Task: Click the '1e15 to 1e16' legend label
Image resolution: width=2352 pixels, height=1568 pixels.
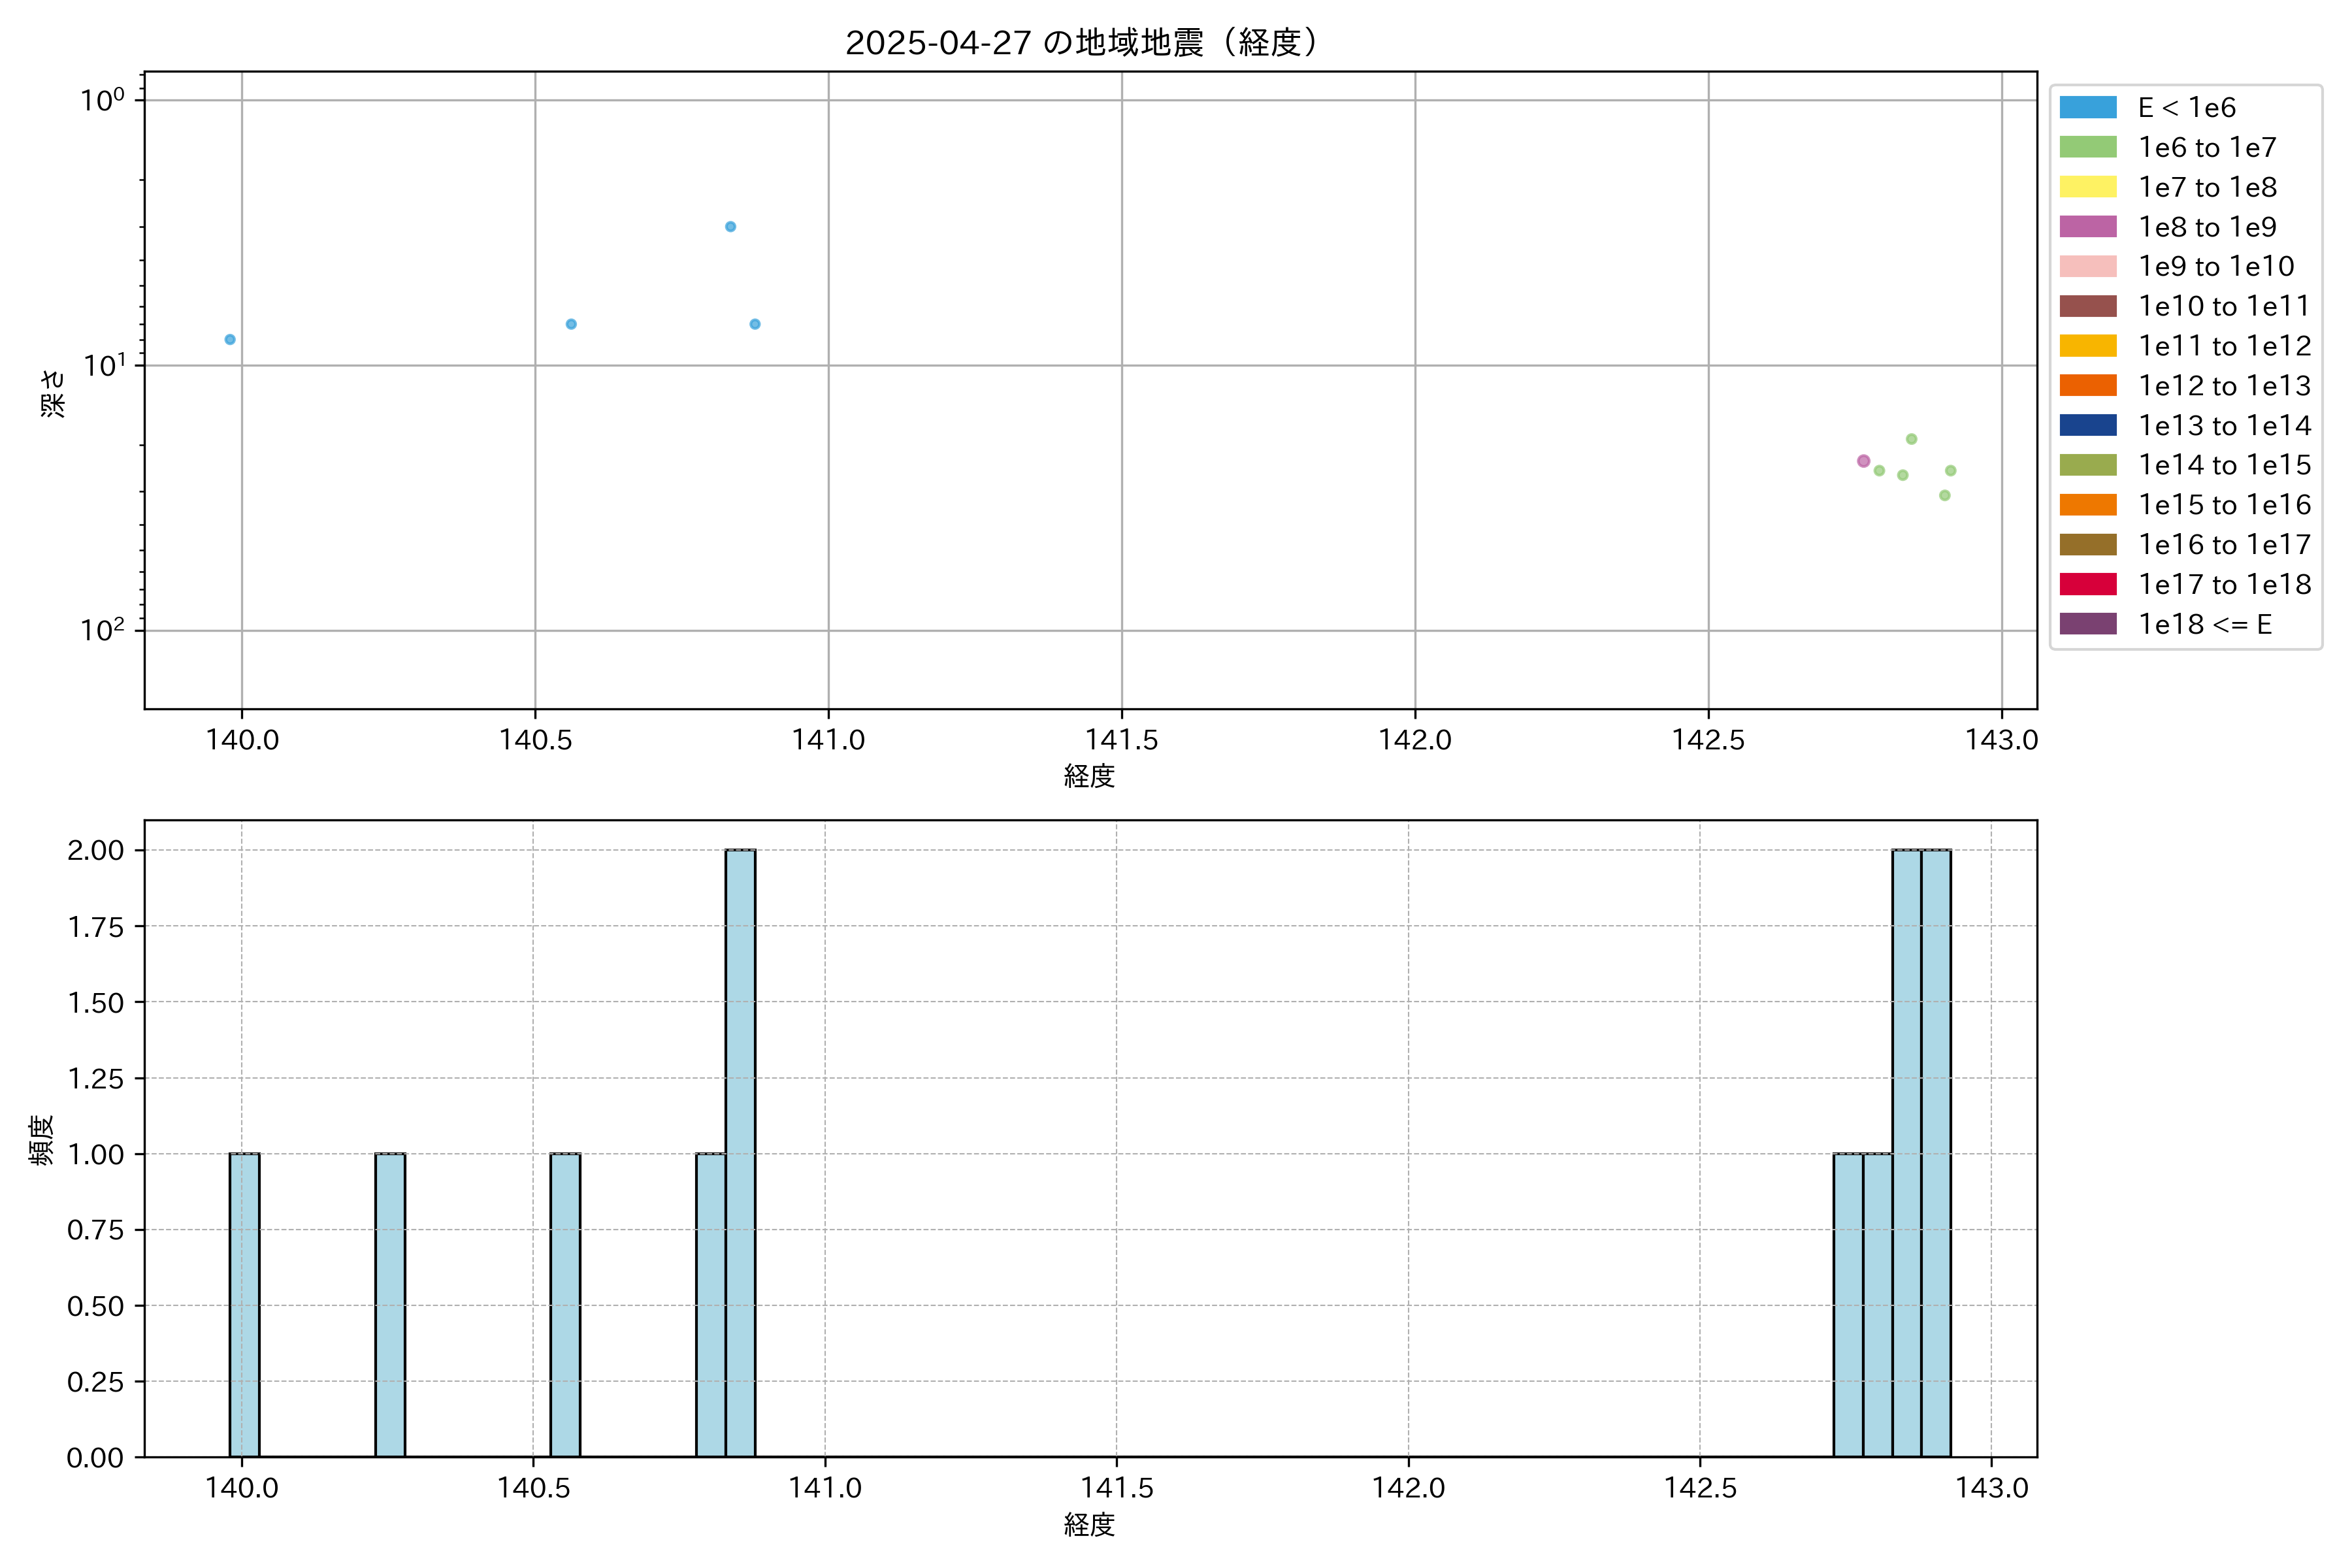Action: (2224, 505)
